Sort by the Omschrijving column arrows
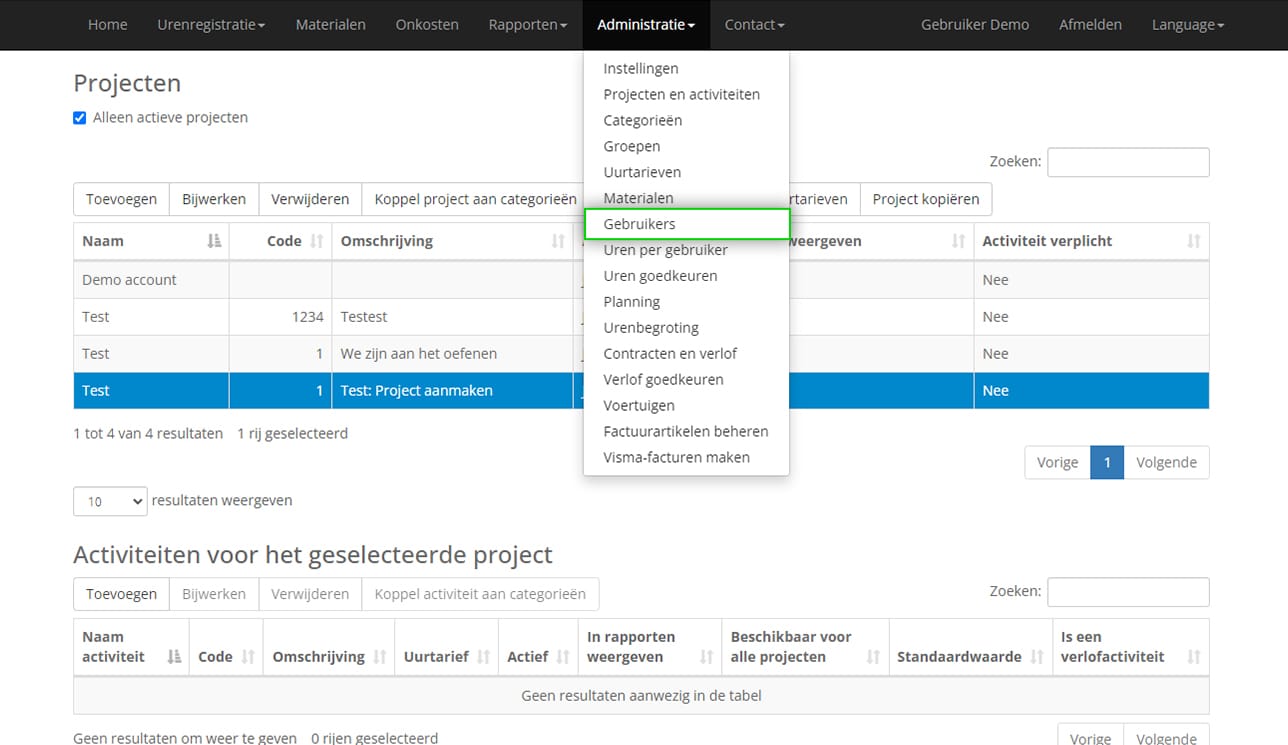The image size is (1288, 745). coord(558,241)
